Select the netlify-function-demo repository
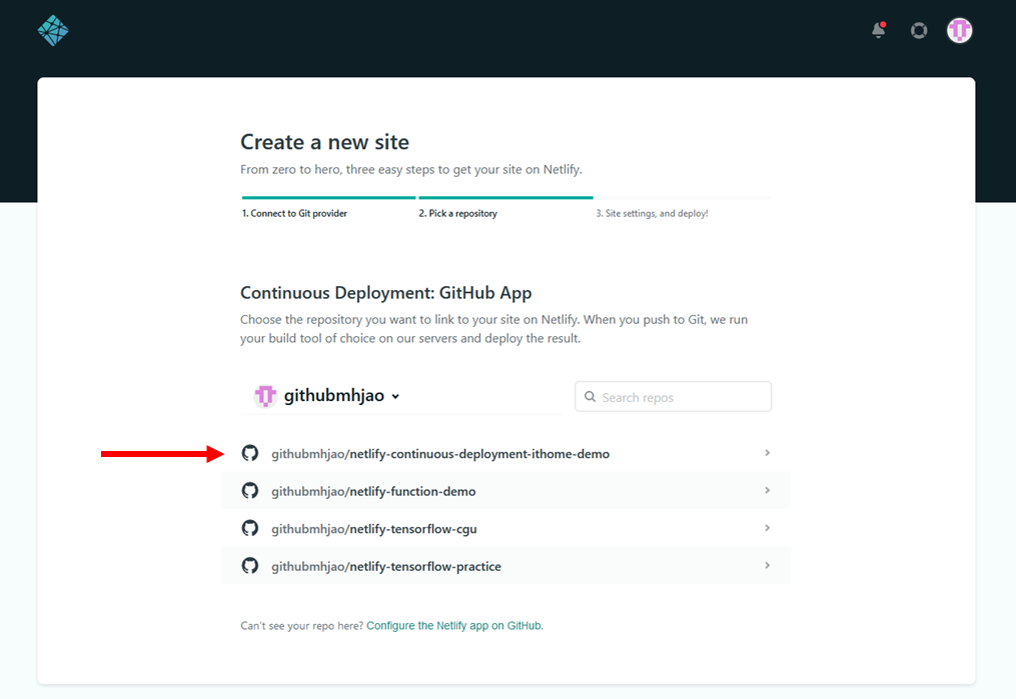 (411, 492)
